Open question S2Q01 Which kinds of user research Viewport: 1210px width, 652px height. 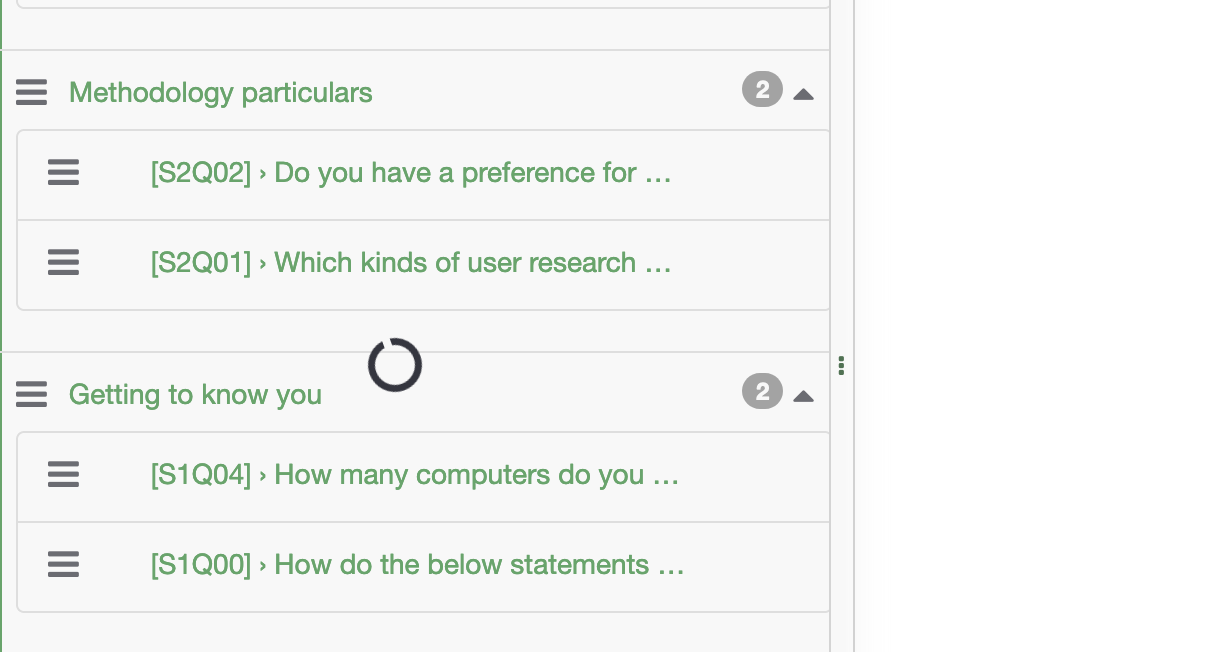click(x=410, y=263)
